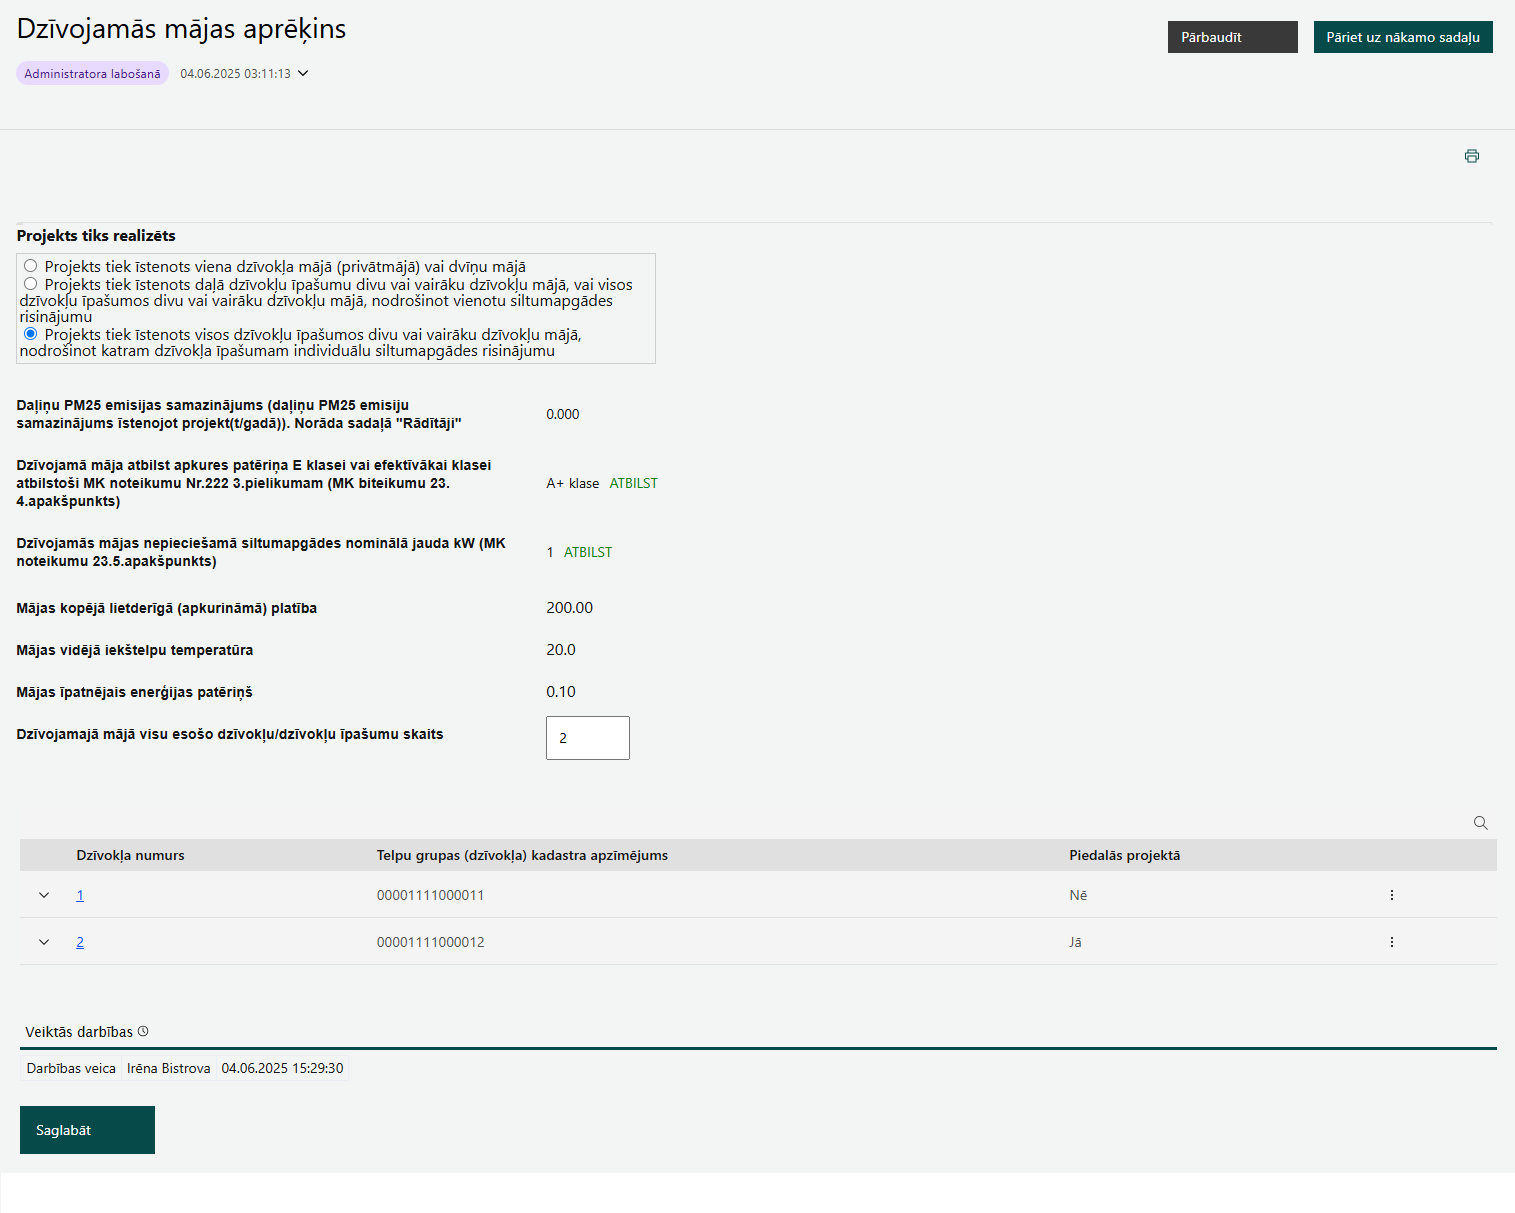Expand version date dropdown chevron
The height and width of the screenshot is (1213, 1515).
[303, 73]
